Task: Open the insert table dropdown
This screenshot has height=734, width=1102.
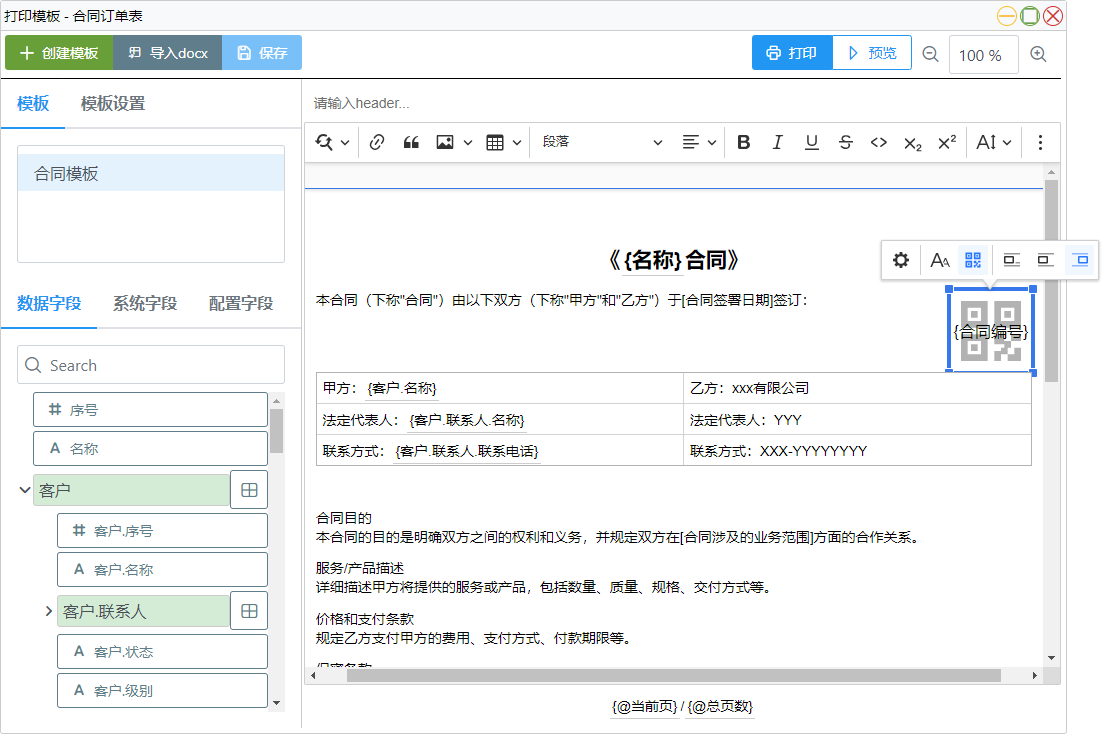Action: click(503, 142)
